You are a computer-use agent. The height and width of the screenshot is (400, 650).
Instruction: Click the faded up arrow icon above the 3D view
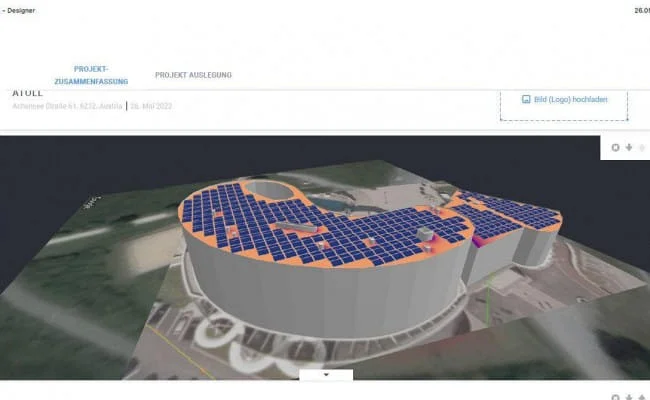(x=642, y=148)
